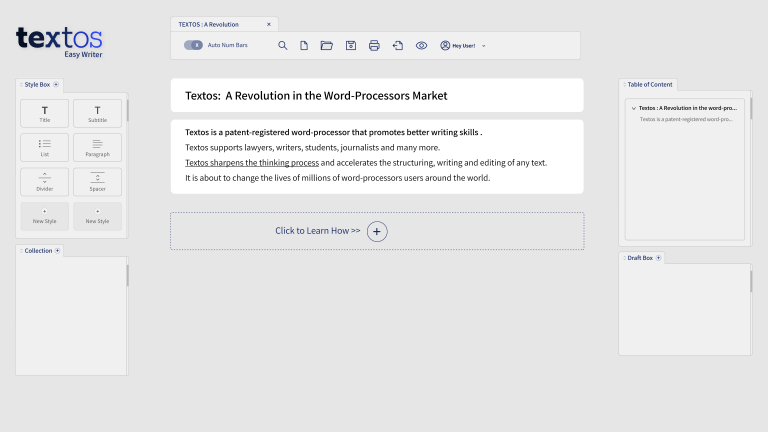This screenshot has width=768, height=432.
Task: Open the Draft Box panel tab
Action: coord(640,258)
